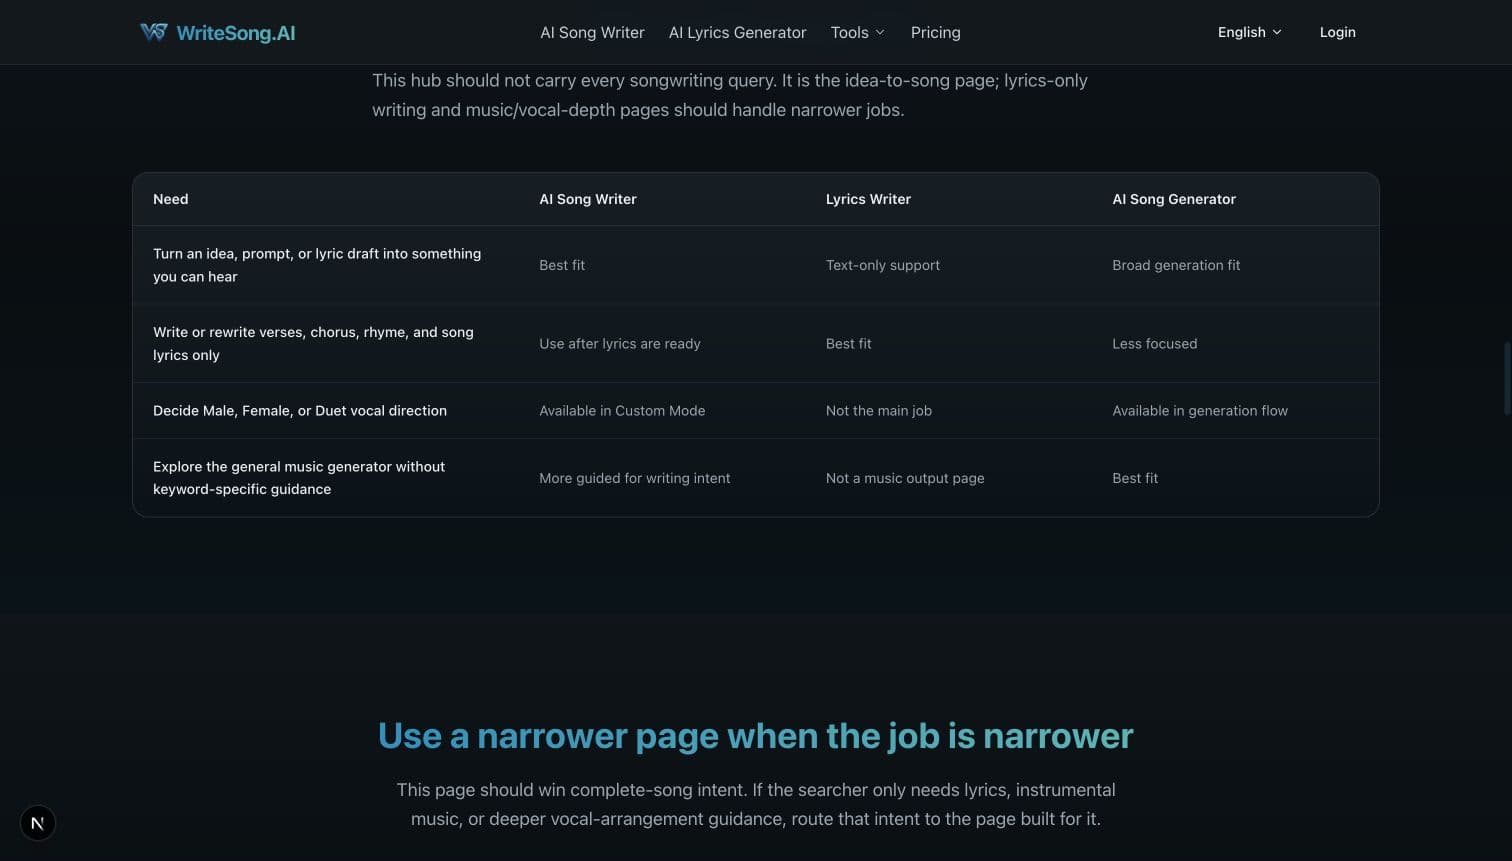
Task: Click the WriteSong.AI logo icon
Action: click(153, 32)
